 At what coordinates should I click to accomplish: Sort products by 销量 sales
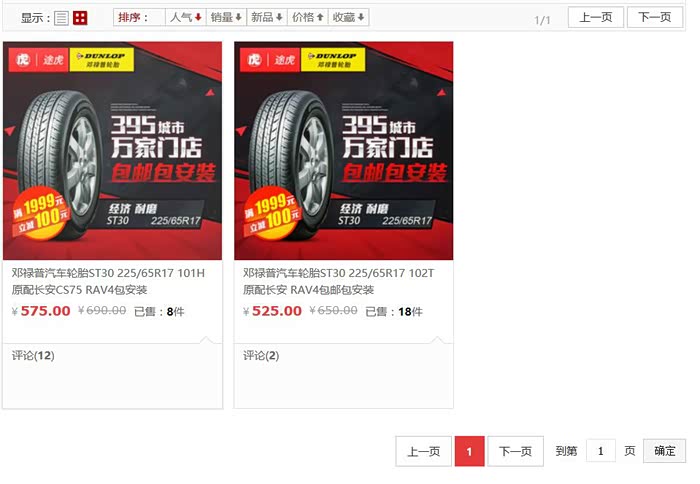point(226,17)
